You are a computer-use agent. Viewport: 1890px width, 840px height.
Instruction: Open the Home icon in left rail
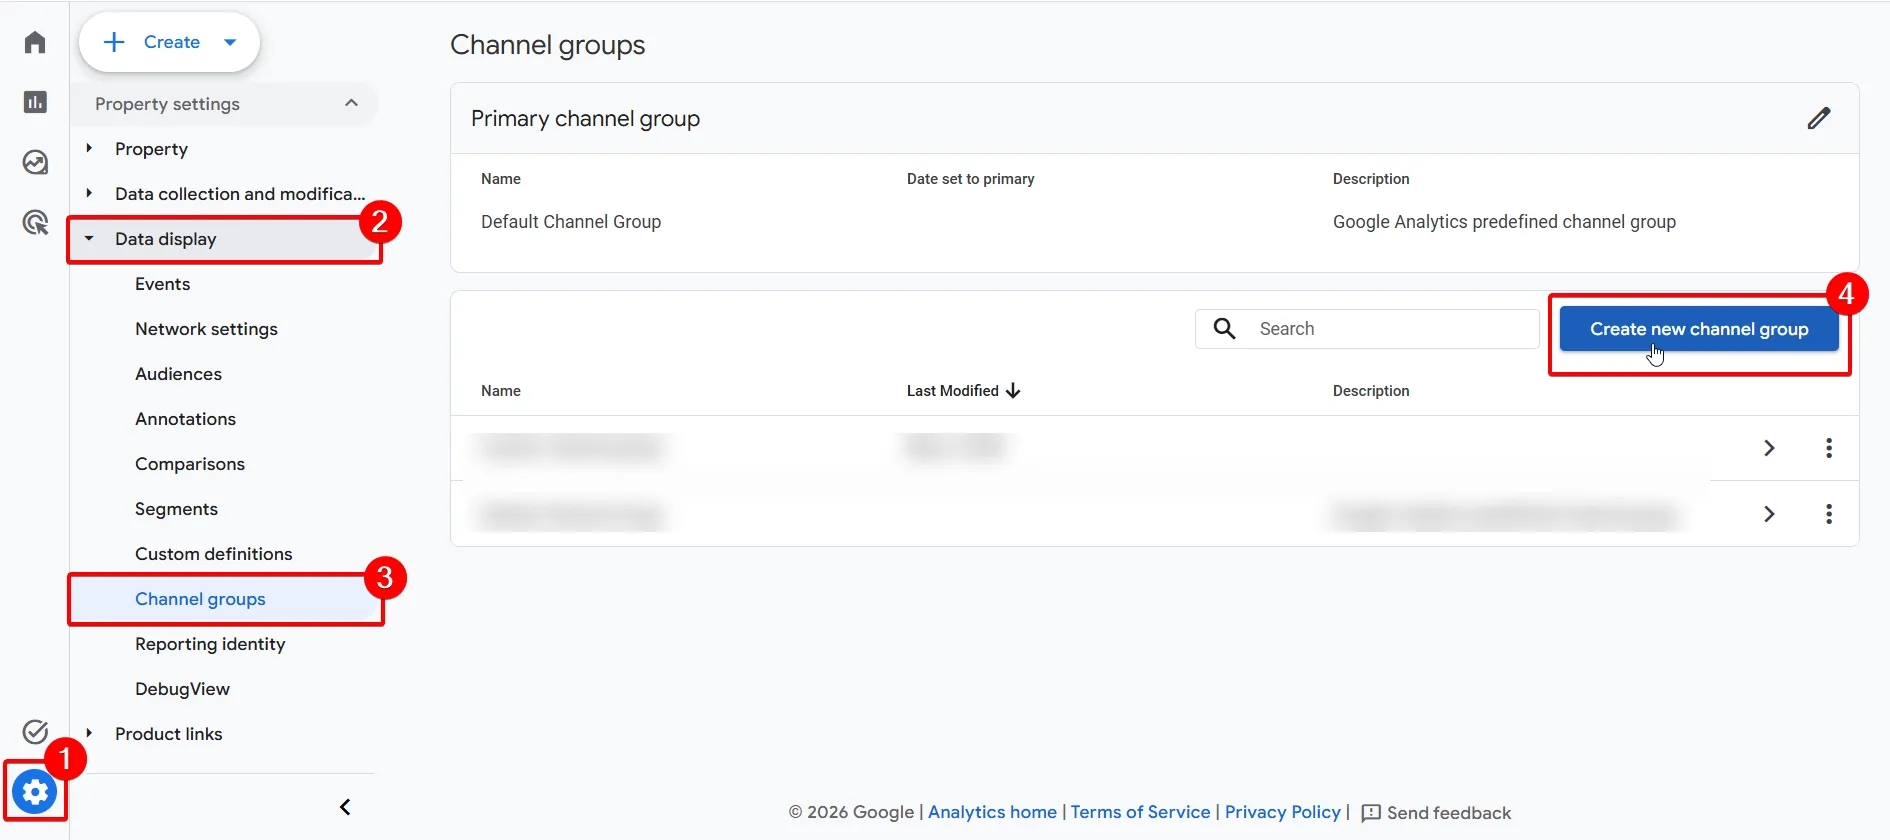(35, 42)
